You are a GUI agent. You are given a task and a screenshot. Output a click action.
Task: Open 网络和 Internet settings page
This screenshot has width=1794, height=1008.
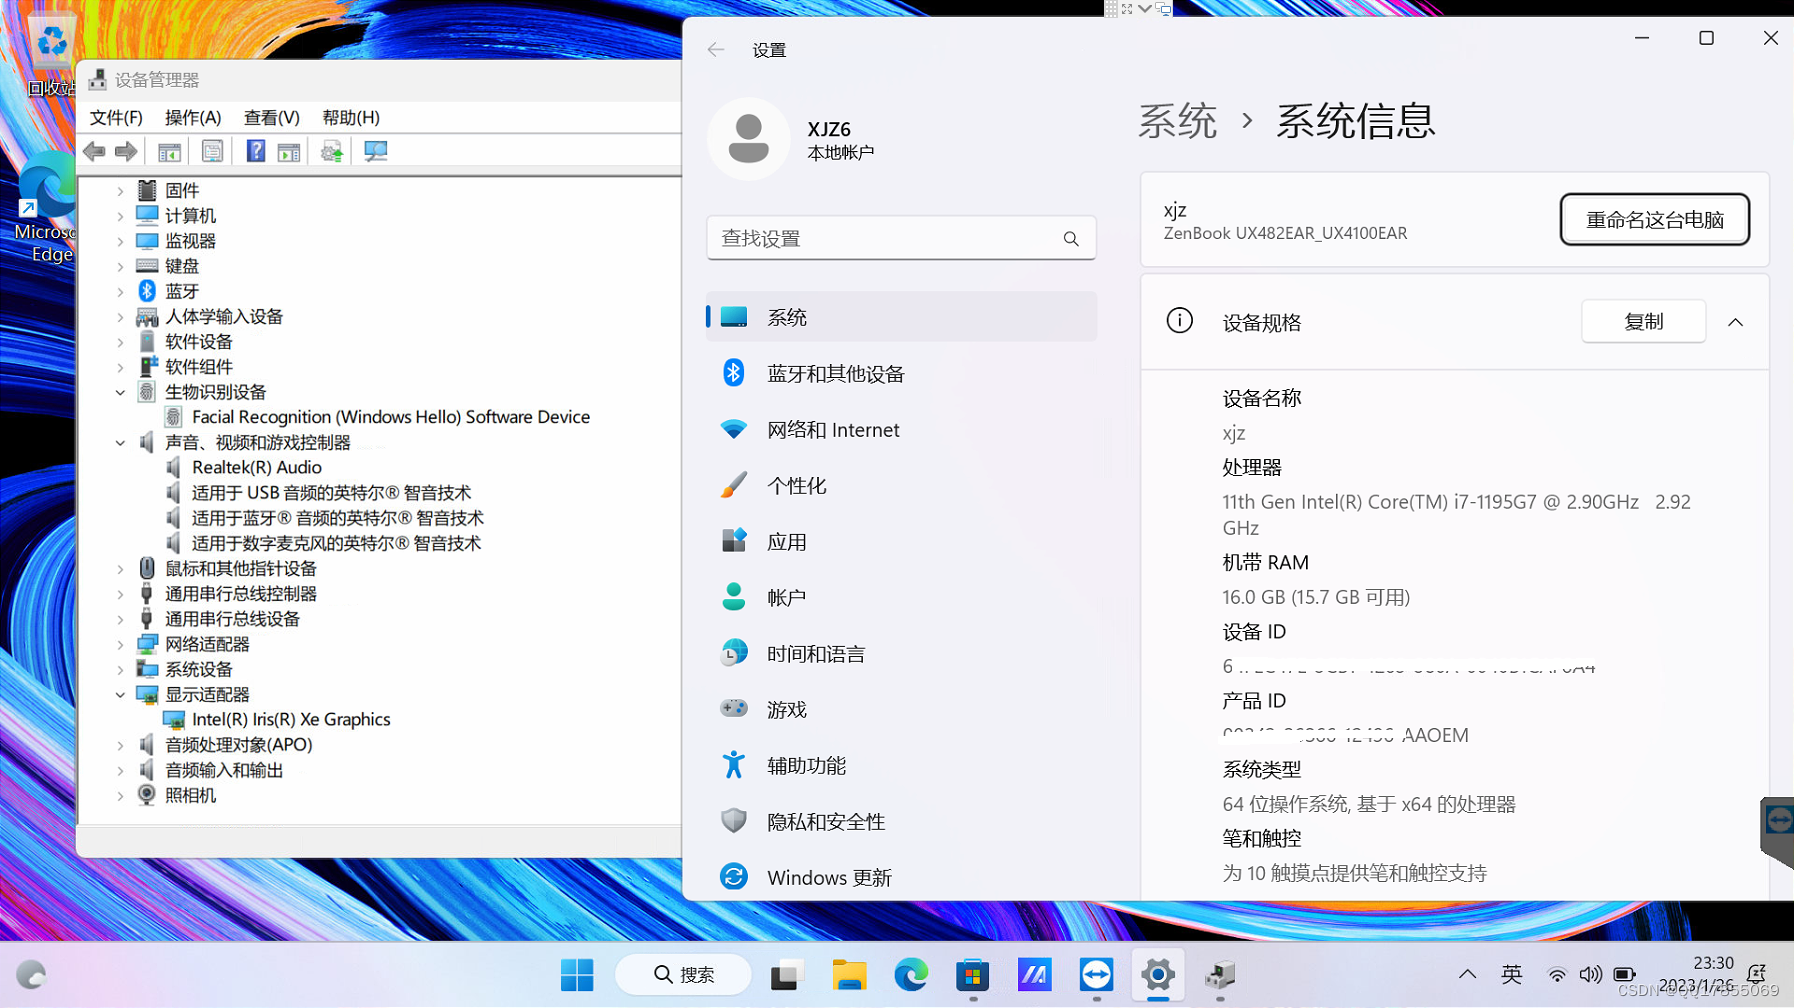pos(901,429)
